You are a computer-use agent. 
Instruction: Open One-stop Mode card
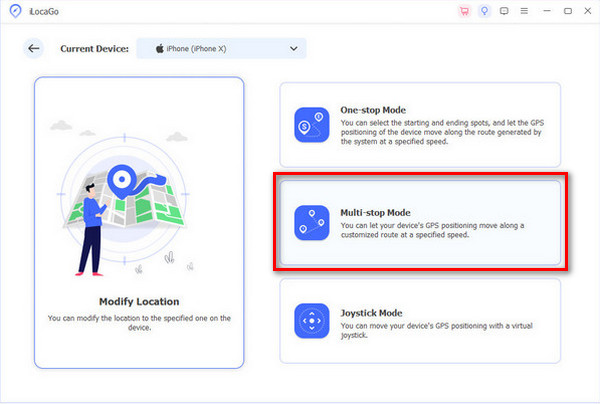click(x=420, y=125)
